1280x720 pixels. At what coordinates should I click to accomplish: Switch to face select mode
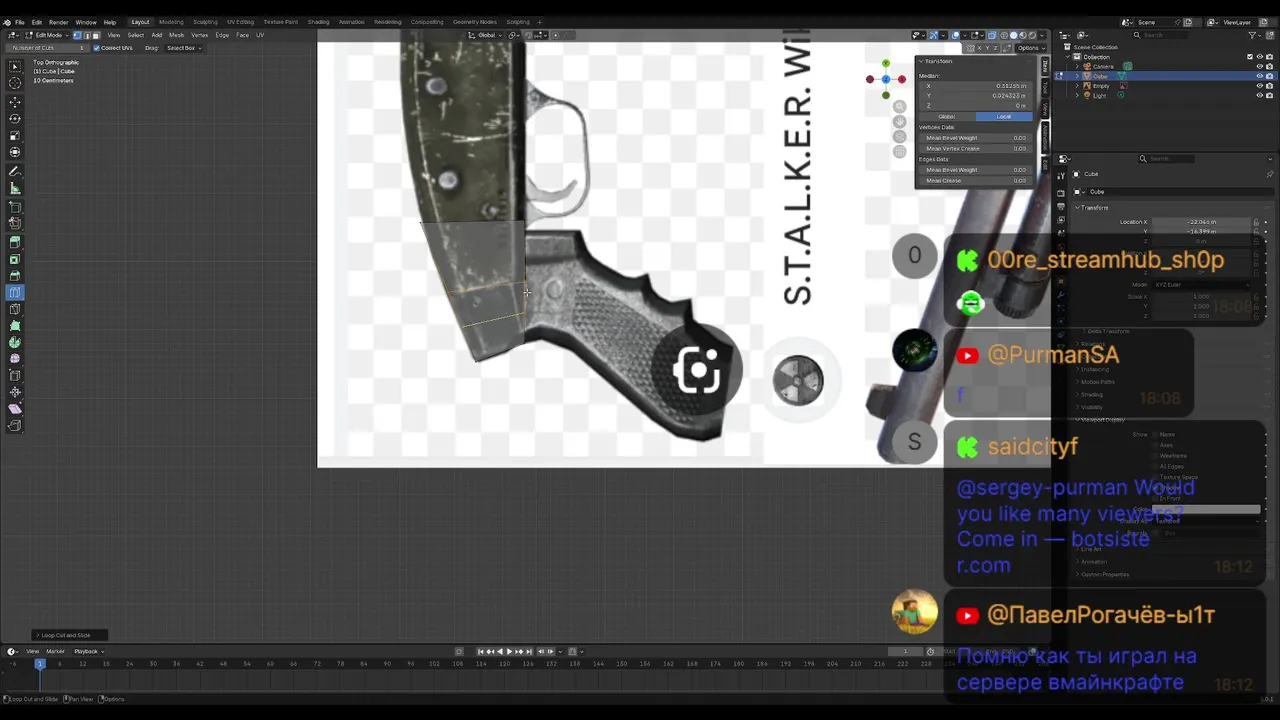tap(96, 35)
